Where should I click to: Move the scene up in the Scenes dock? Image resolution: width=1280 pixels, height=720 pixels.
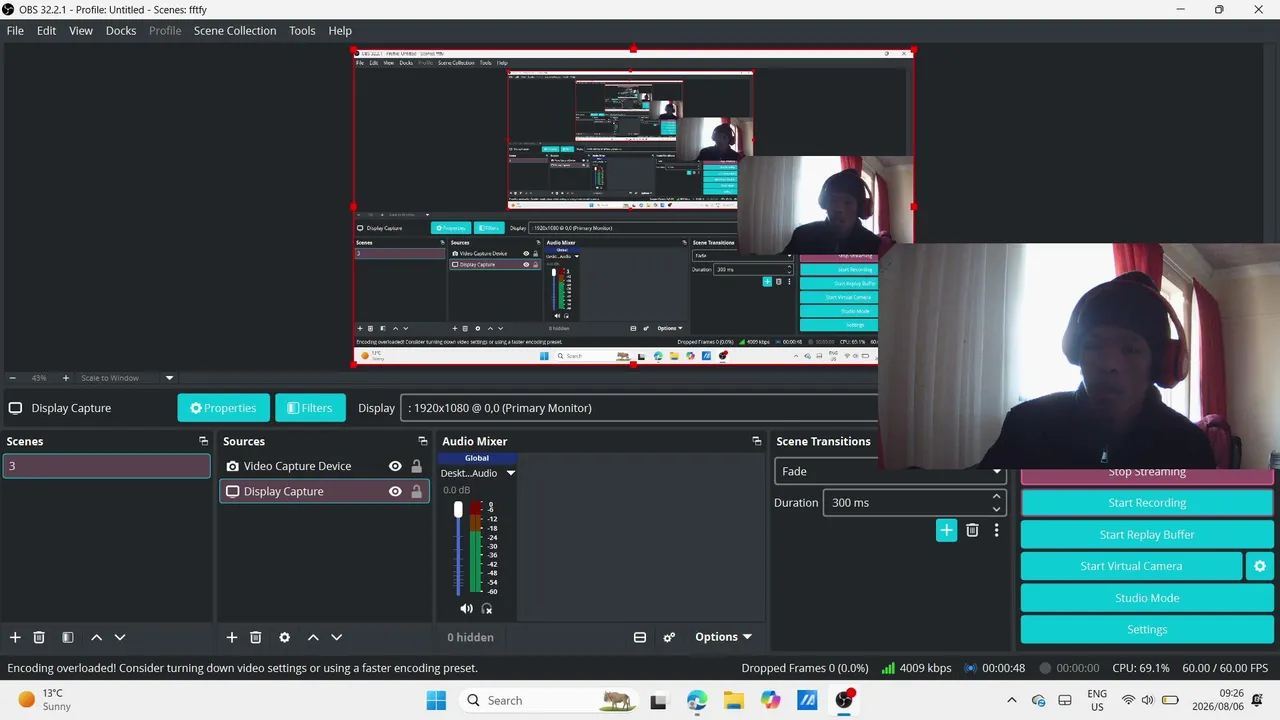pyautogui.click(x=96, y=637)
